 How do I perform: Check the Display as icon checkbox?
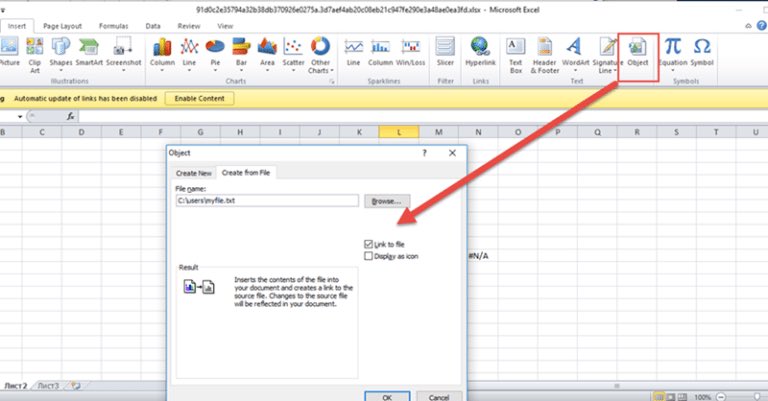pyautogui.click(x=369, y=256)
